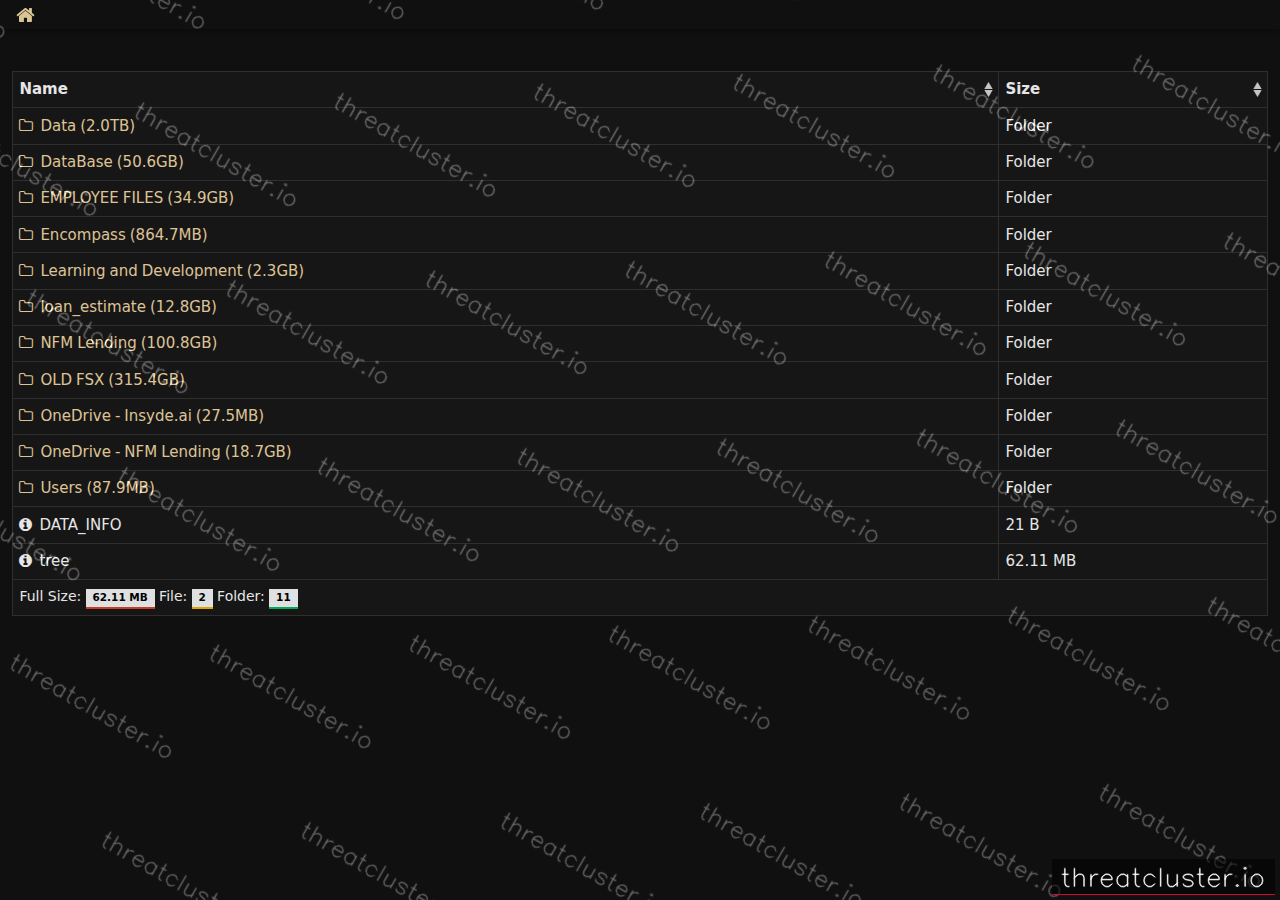Image resolution: width=1280 pixels, height=900 pixels.
Task: Open EMPLOYEE FILES (34.9GB) folder
Action: click(x=137, y=198)
